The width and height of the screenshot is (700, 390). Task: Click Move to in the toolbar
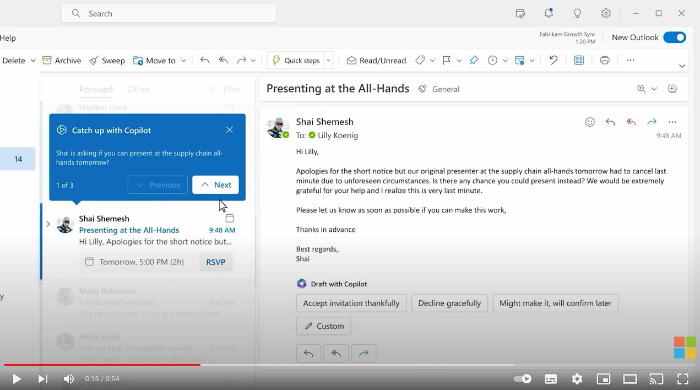[154, 60]
